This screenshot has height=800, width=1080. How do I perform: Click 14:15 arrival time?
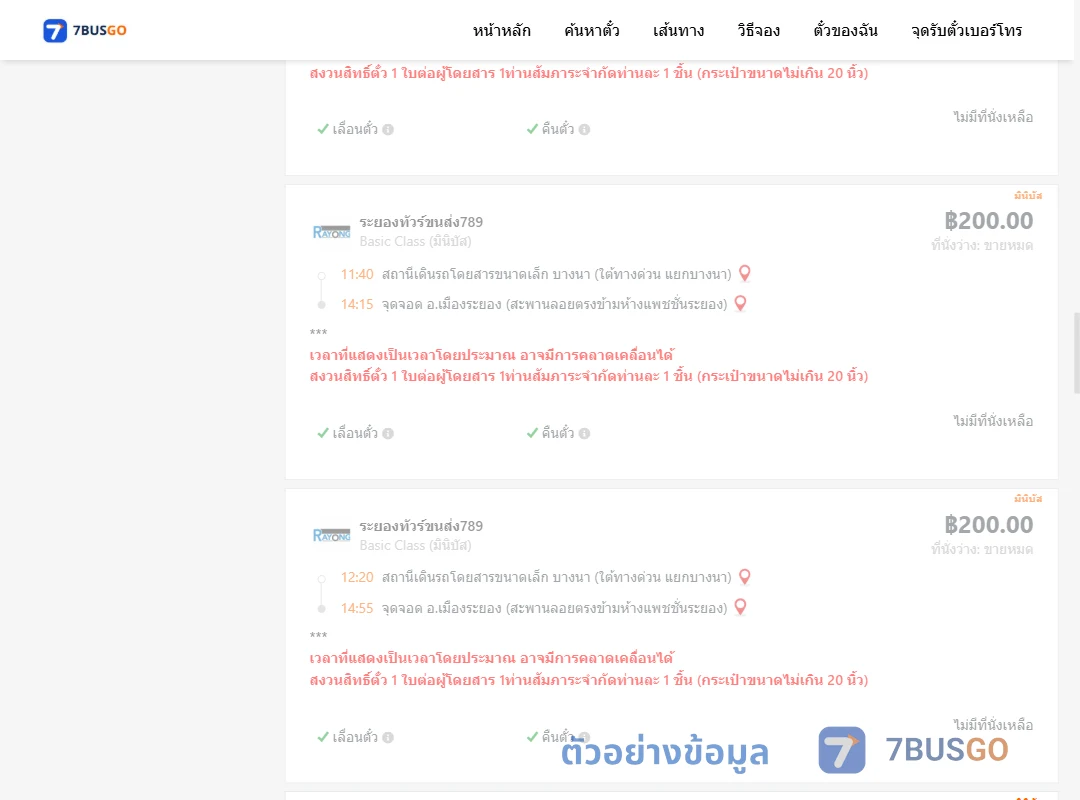[357, 305]
